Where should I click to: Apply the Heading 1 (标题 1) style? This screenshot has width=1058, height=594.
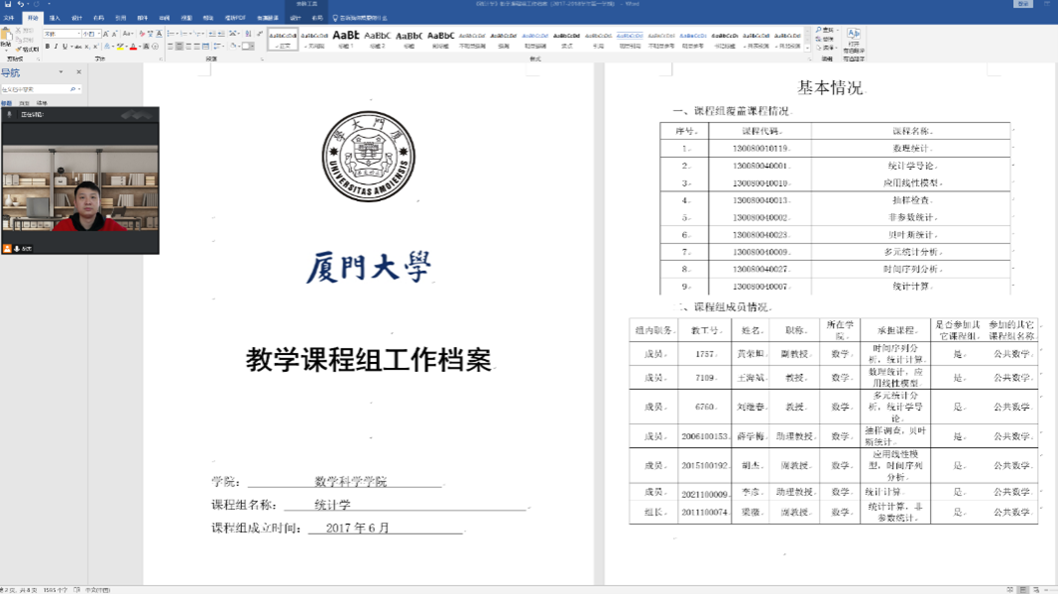coord(346,38)
